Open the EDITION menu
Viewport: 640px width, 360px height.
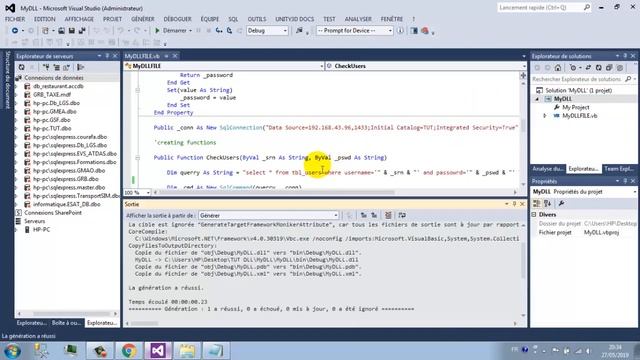(44, 19)
